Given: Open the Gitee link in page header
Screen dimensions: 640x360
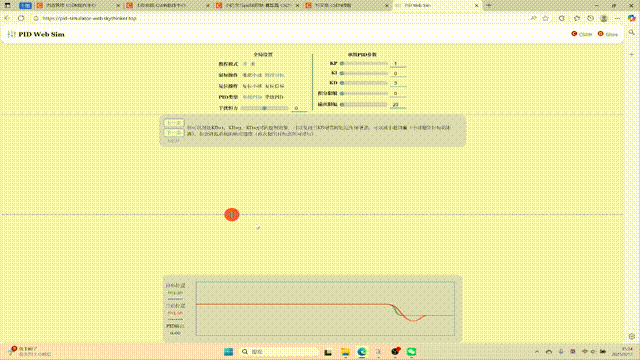Looking at the screenshot, I should [x=608, y=34].
